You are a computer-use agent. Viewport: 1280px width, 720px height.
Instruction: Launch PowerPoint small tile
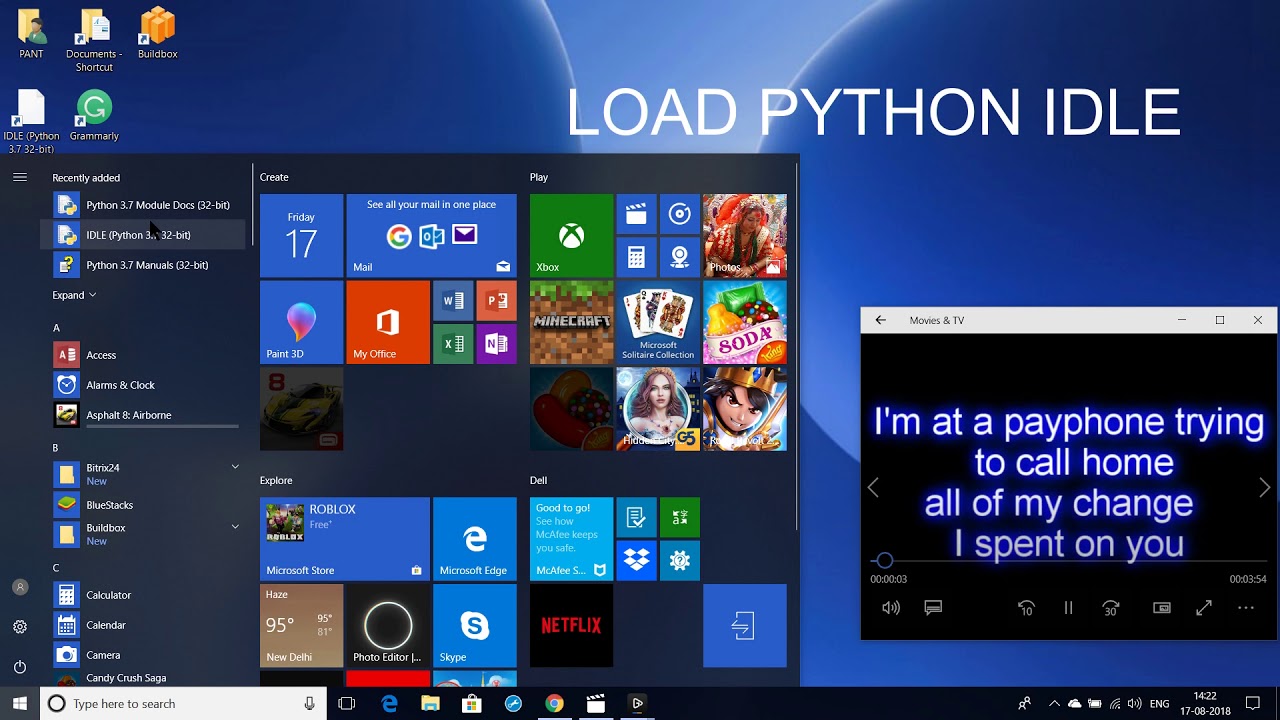point(496,301)
